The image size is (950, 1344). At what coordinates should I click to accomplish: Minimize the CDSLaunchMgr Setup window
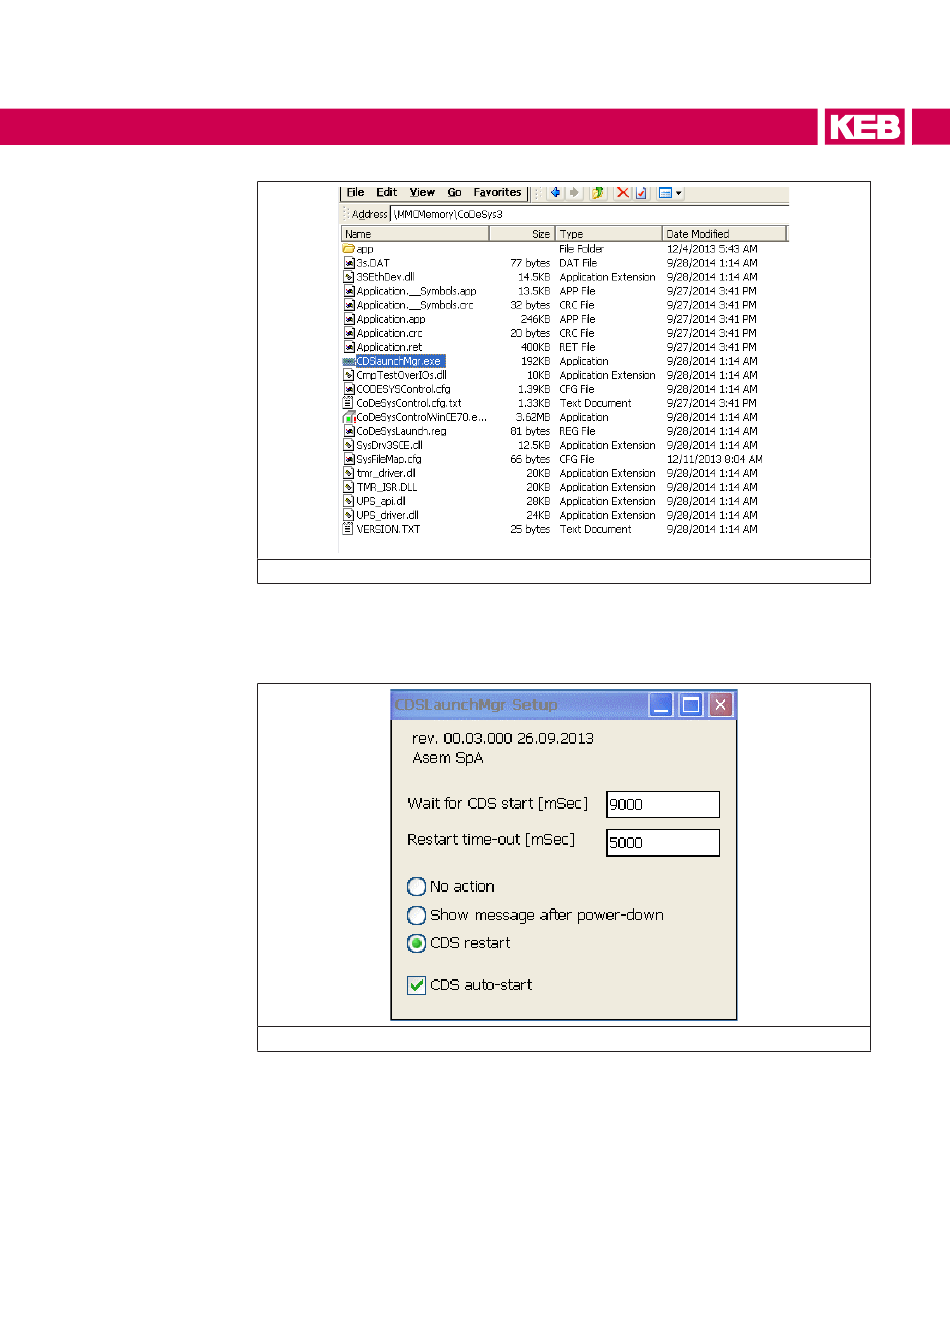661,705
